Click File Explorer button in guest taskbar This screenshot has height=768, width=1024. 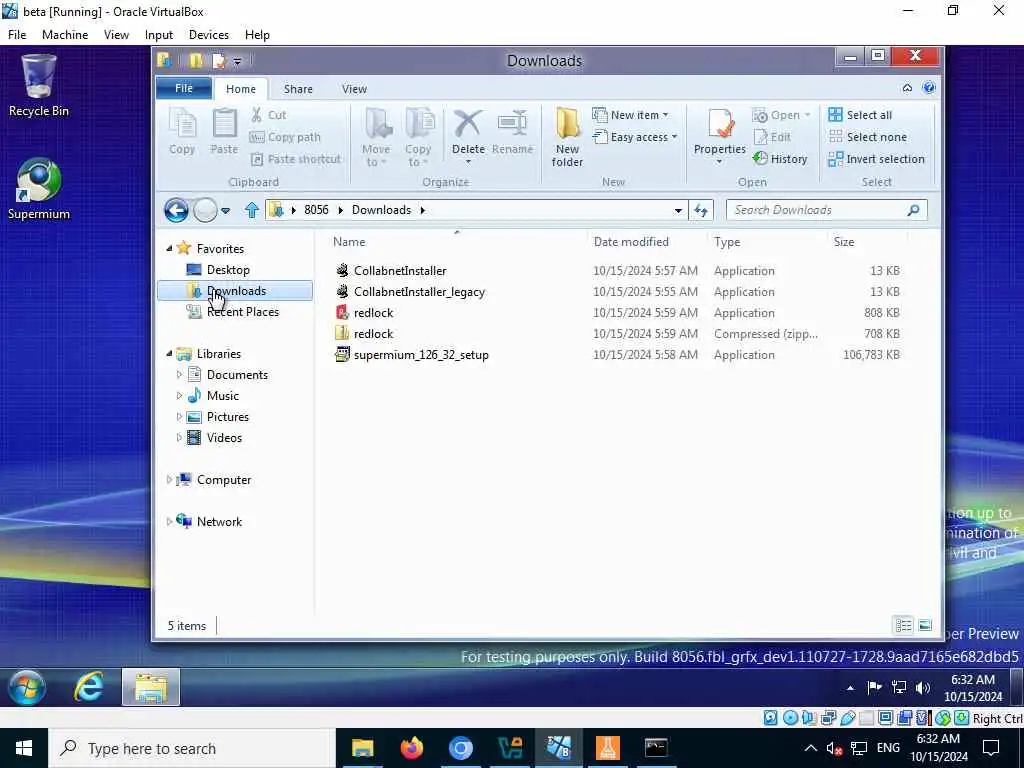coord(151,687)
